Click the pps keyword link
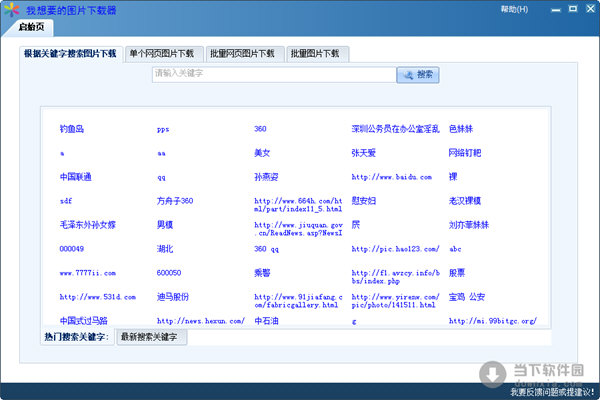 163,129
